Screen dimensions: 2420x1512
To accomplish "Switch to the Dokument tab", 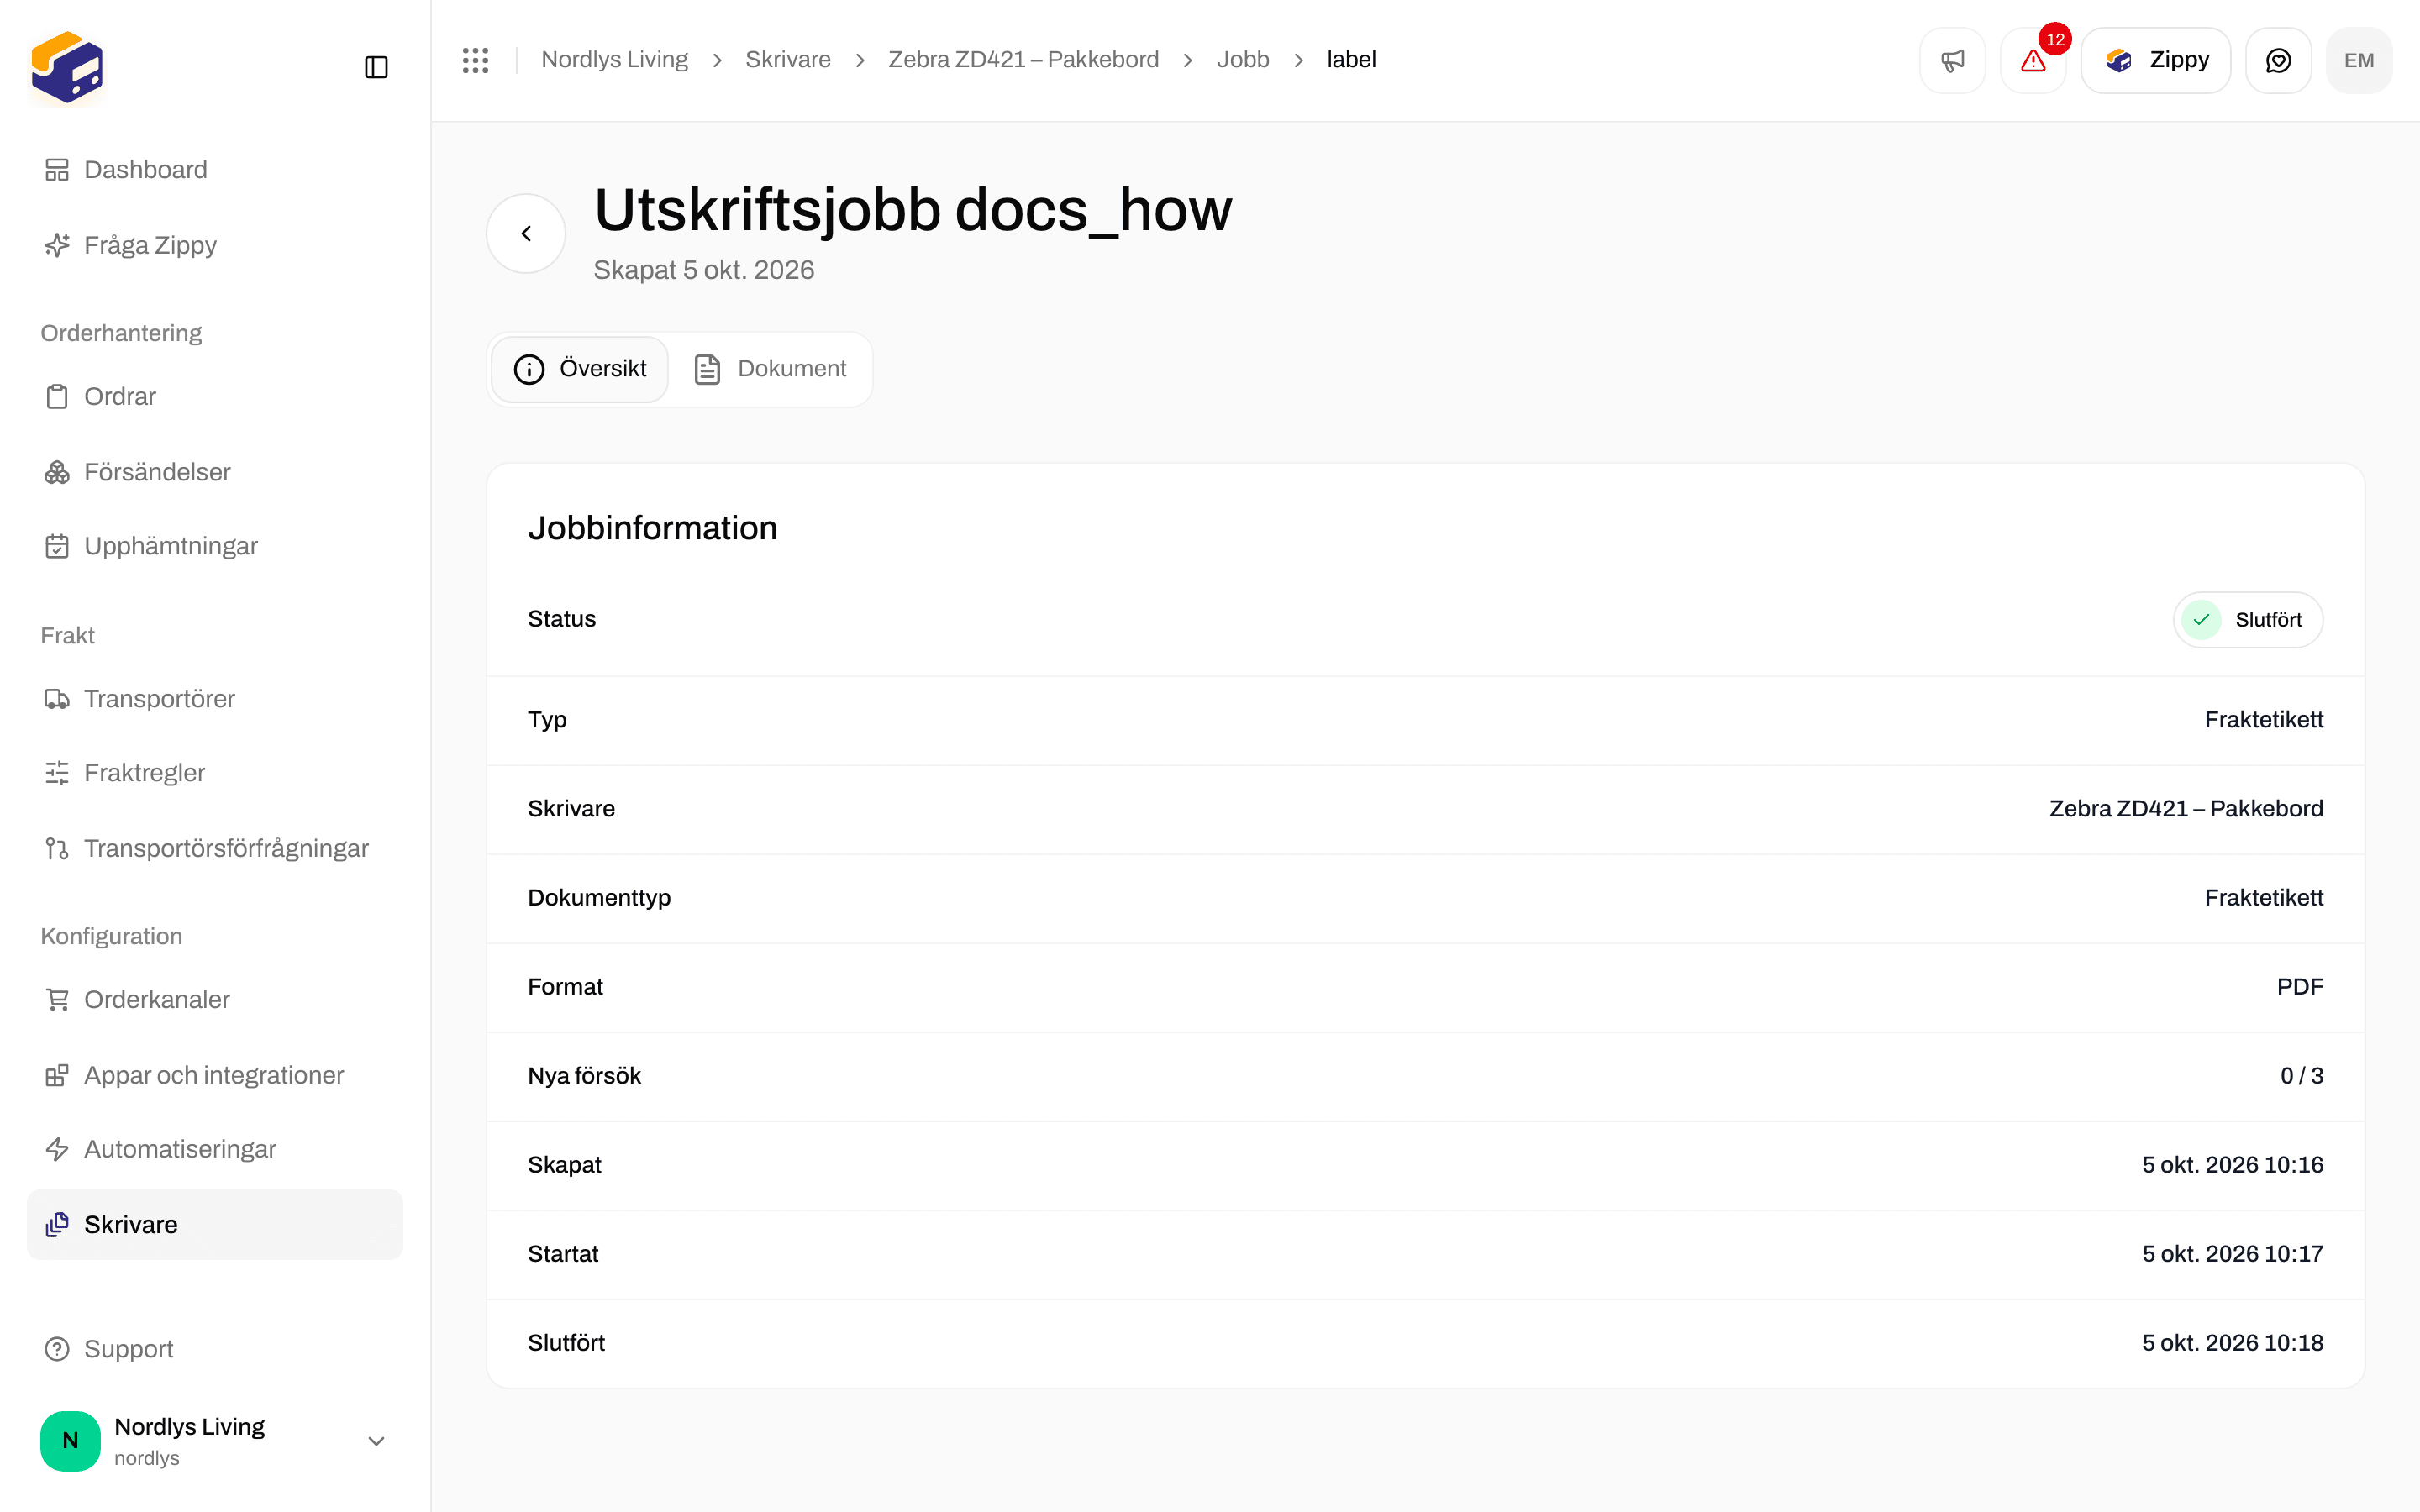I will coord(770,369).
